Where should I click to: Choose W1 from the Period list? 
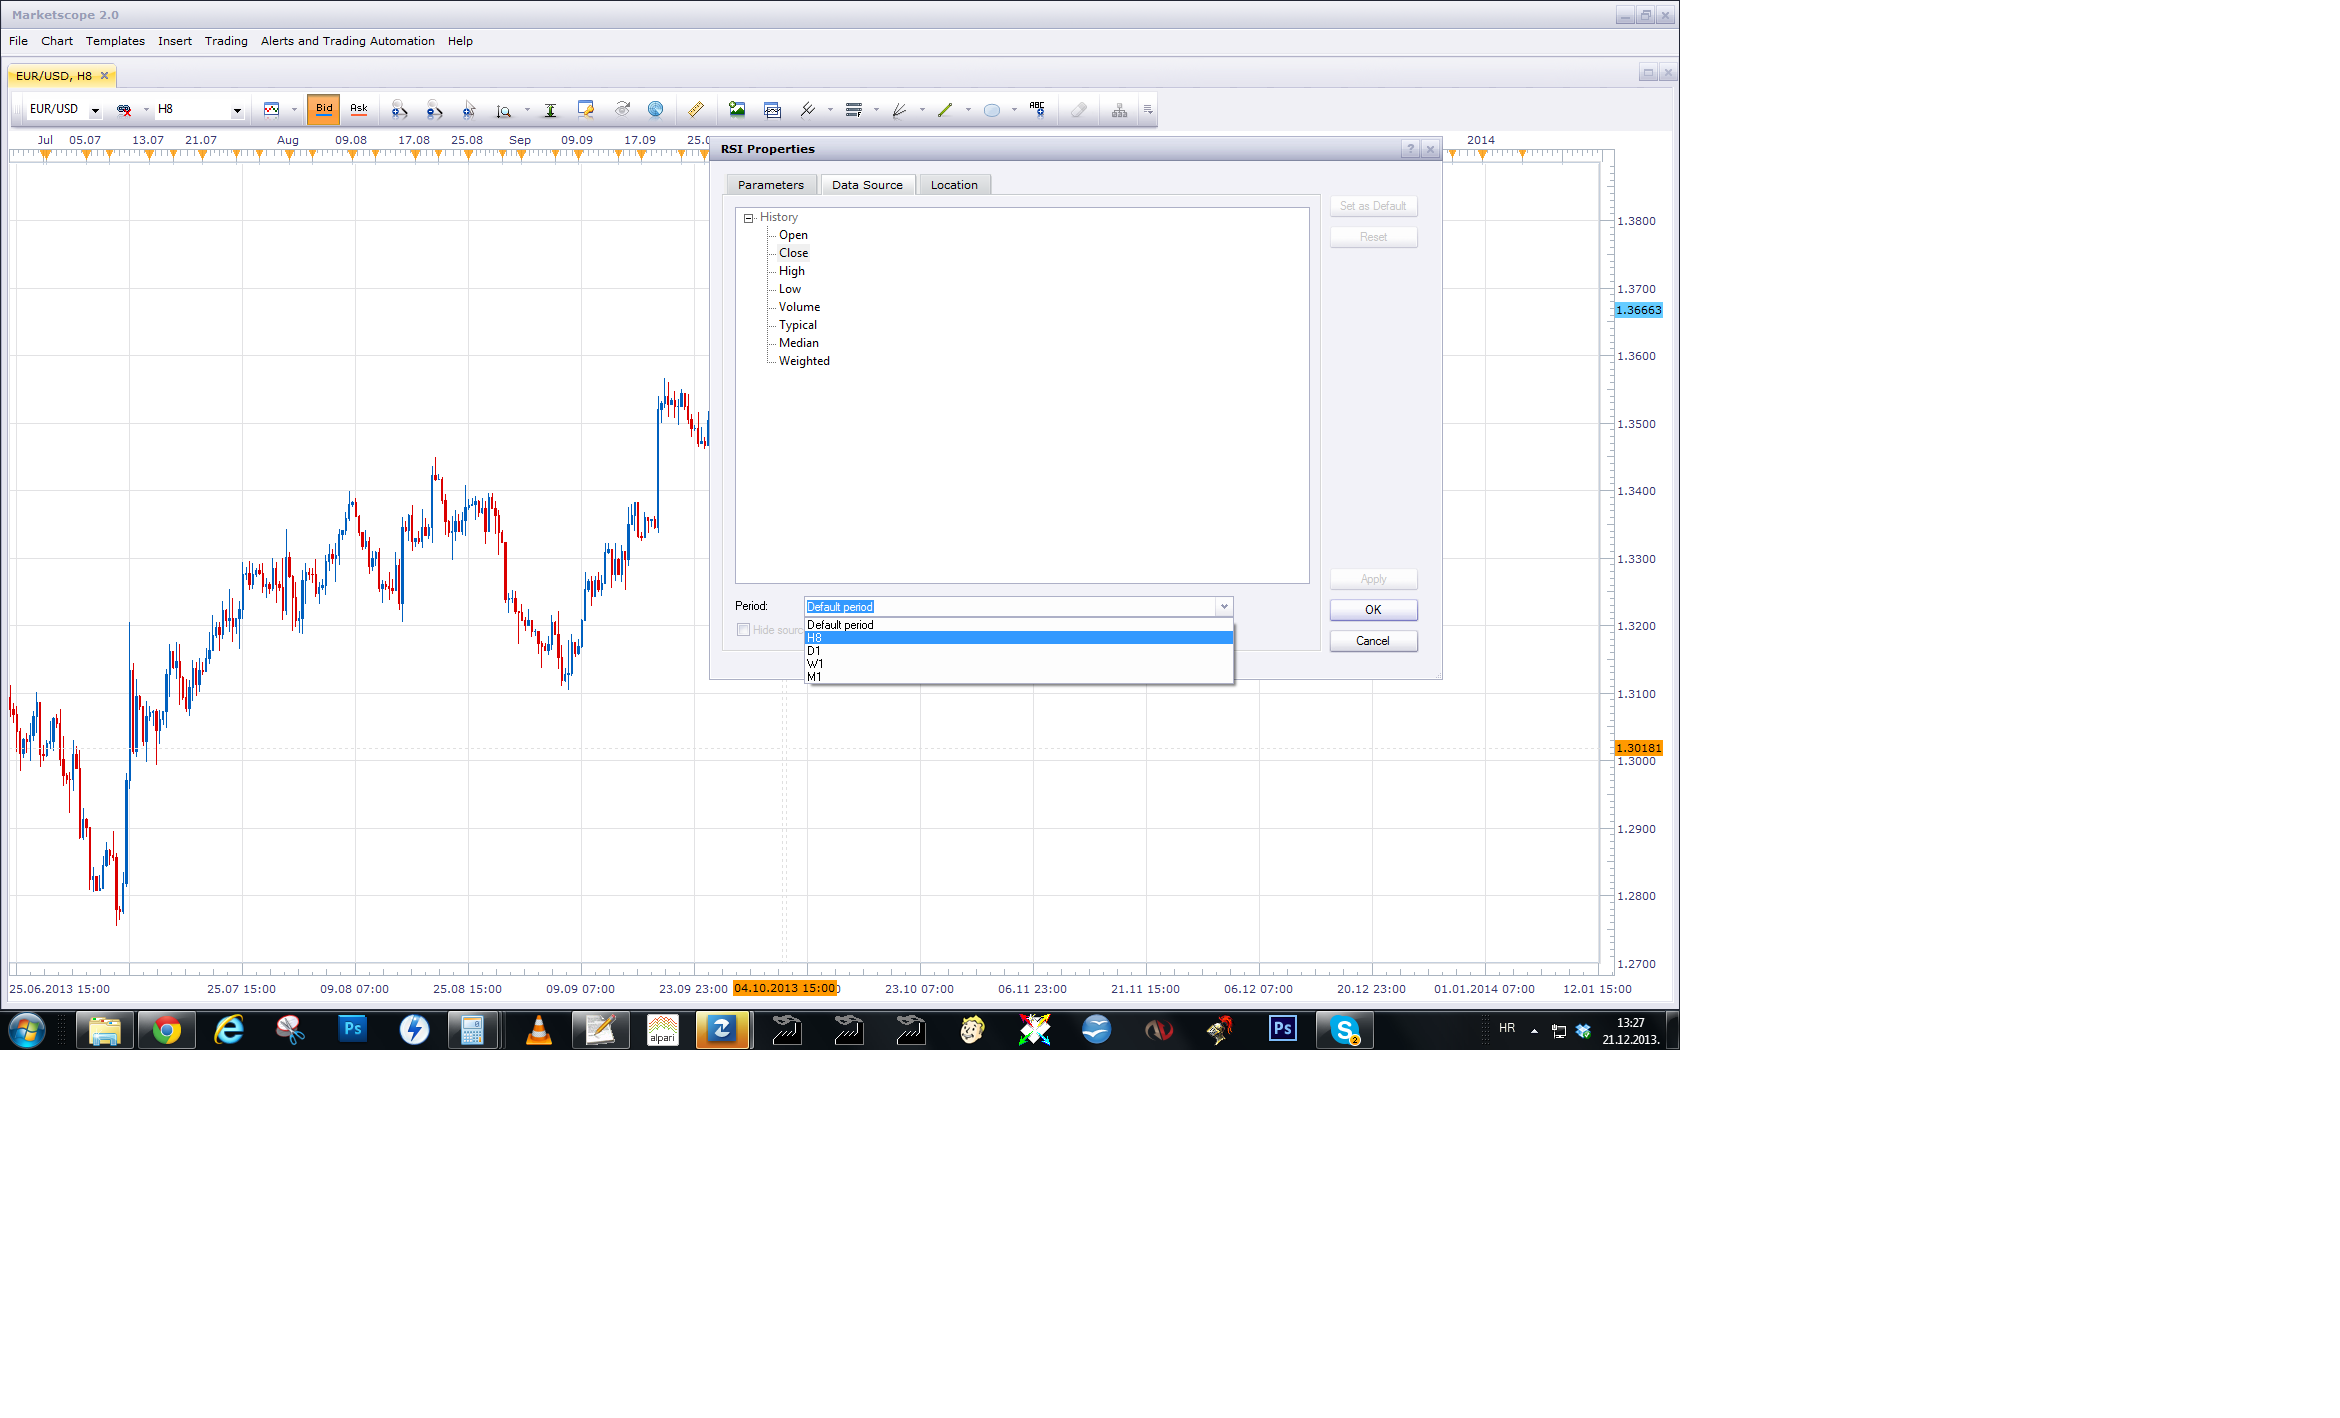tap(1019, 664)
